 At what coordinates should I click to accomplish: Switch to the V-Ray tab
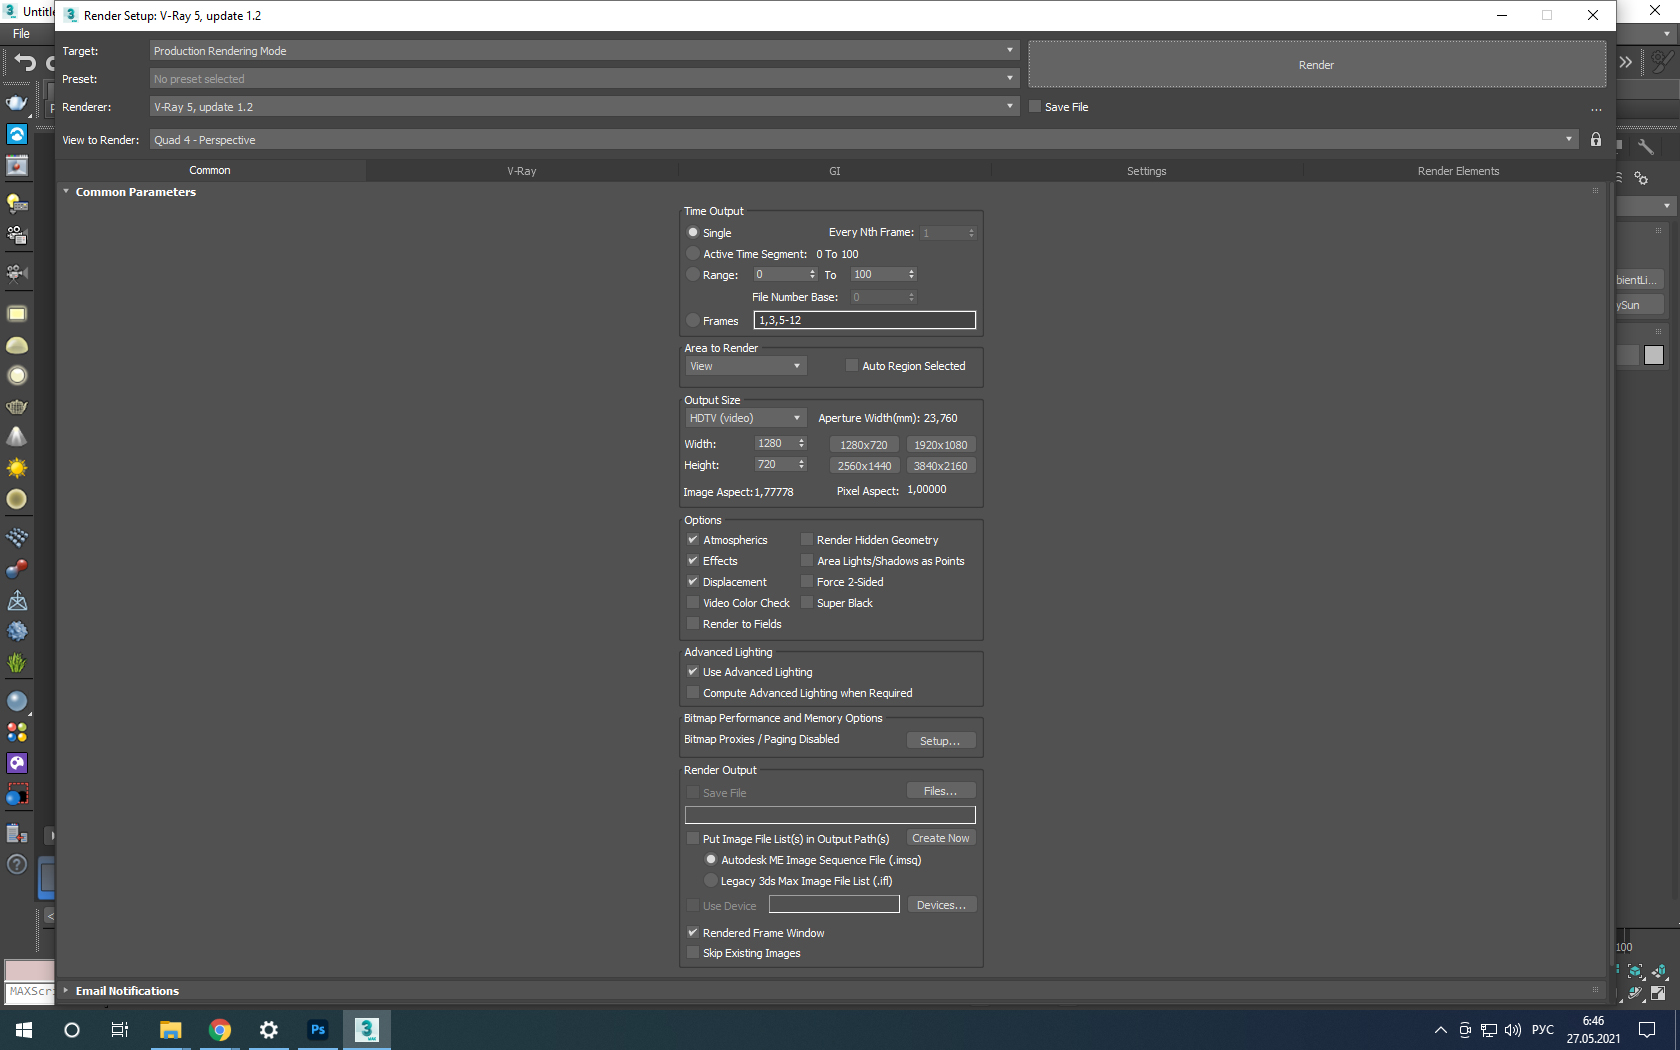click(x=522, y=171)
